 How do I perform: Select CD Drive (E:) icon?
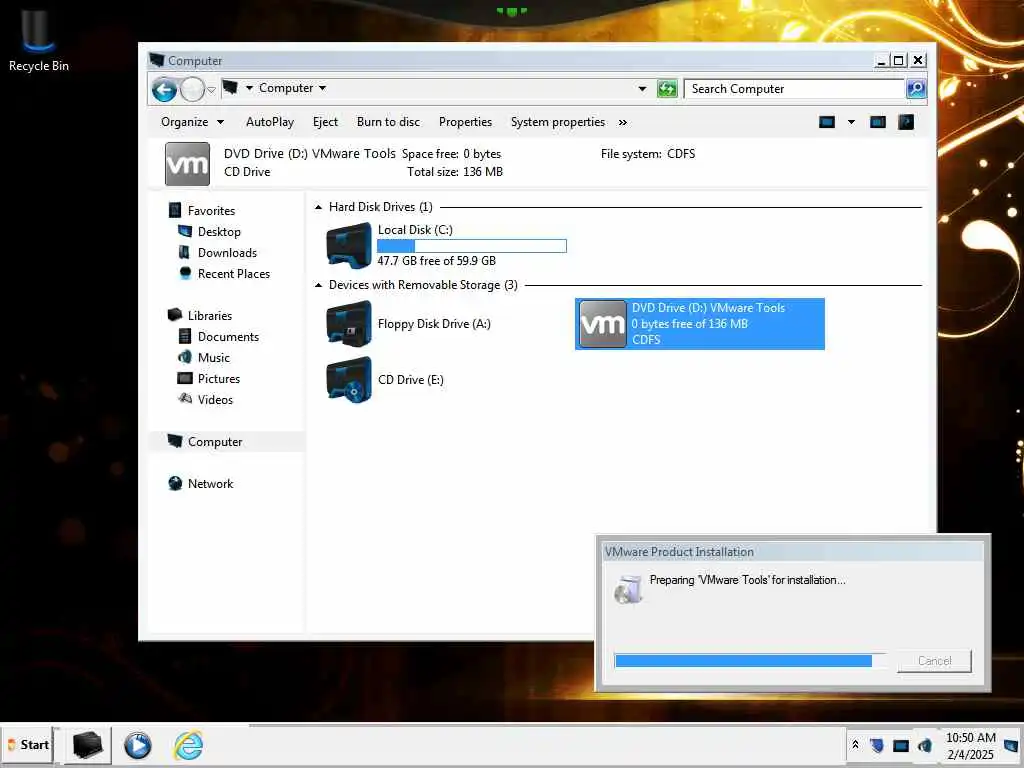click(x=349, y=379)
